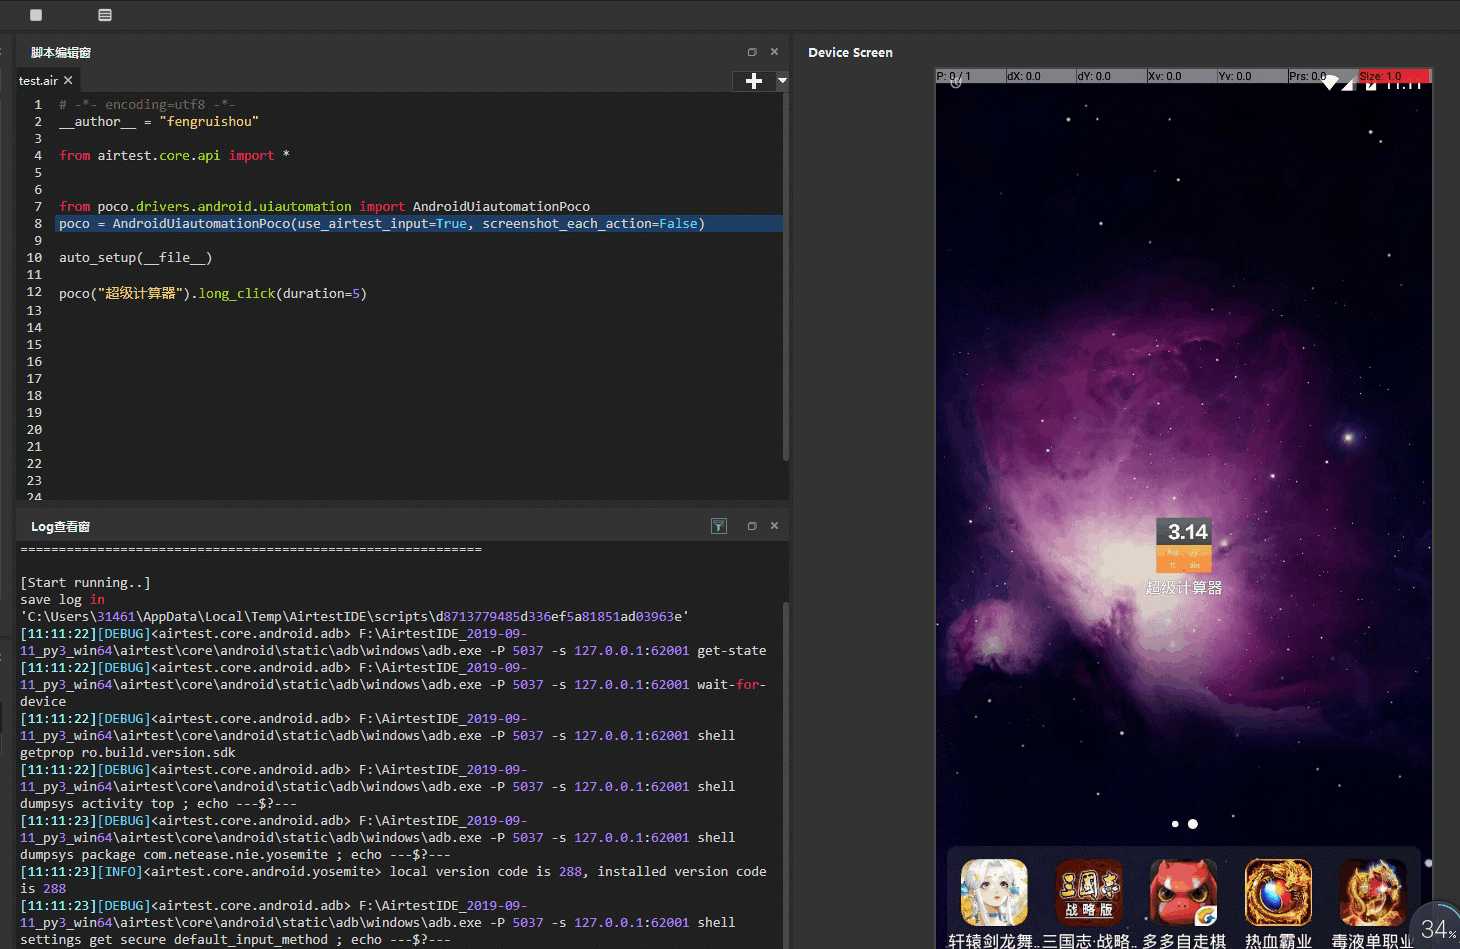Screen dimensions: 1460x949
Task: Click the 34% floating performance indicator
Action: (x=1437, y=927)
